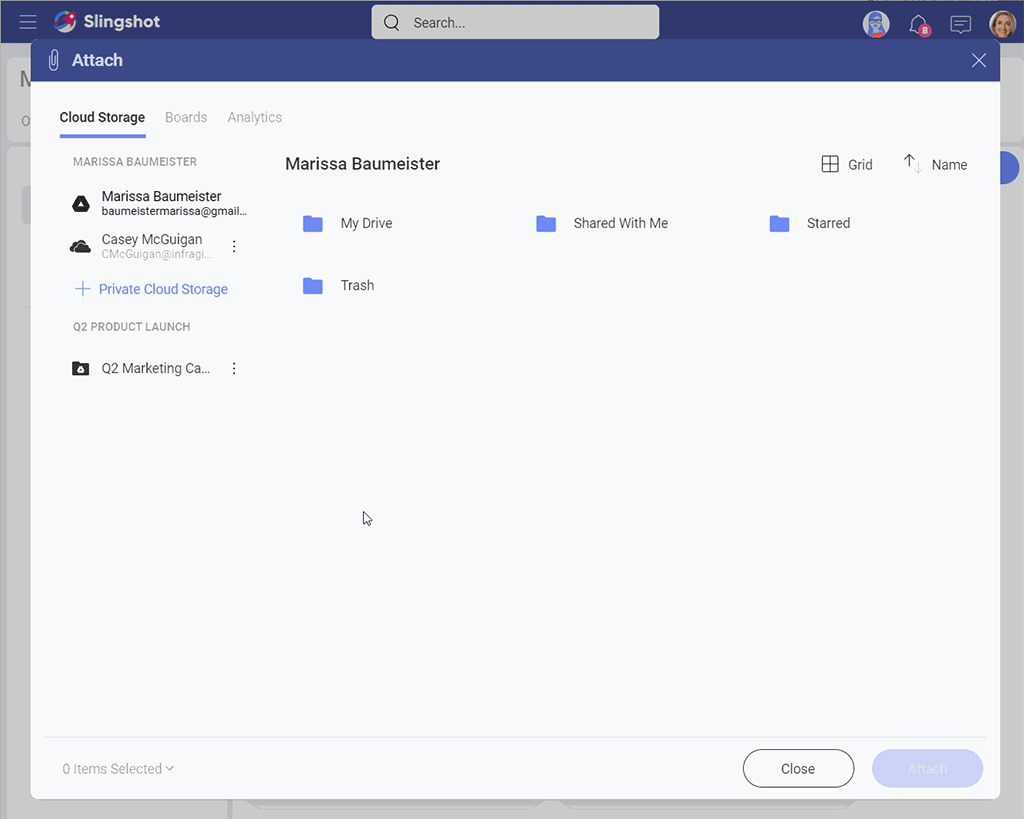Click the Attach button
Screen dimensions: 1024x819
927,769
